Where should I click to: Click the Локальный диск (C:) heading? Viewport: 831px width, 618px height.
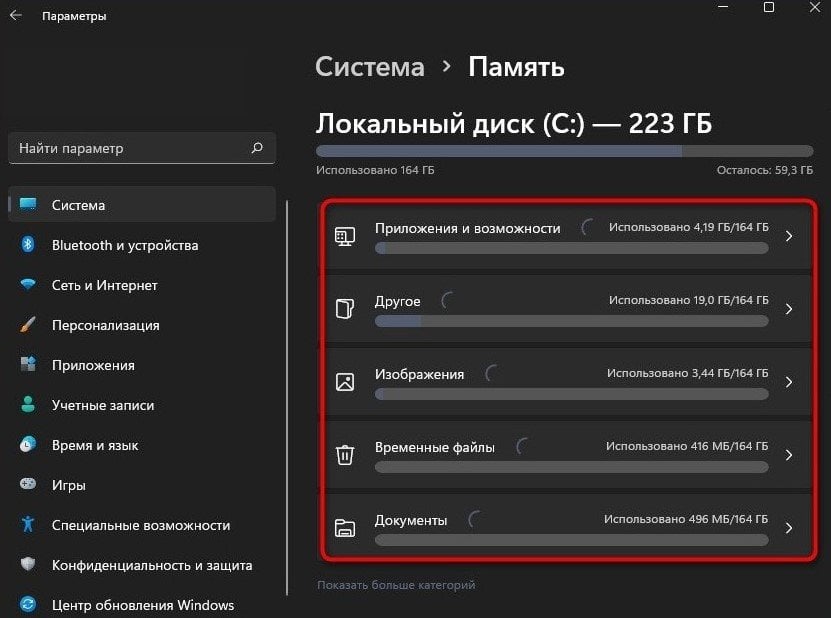click(x=514, y=123)
